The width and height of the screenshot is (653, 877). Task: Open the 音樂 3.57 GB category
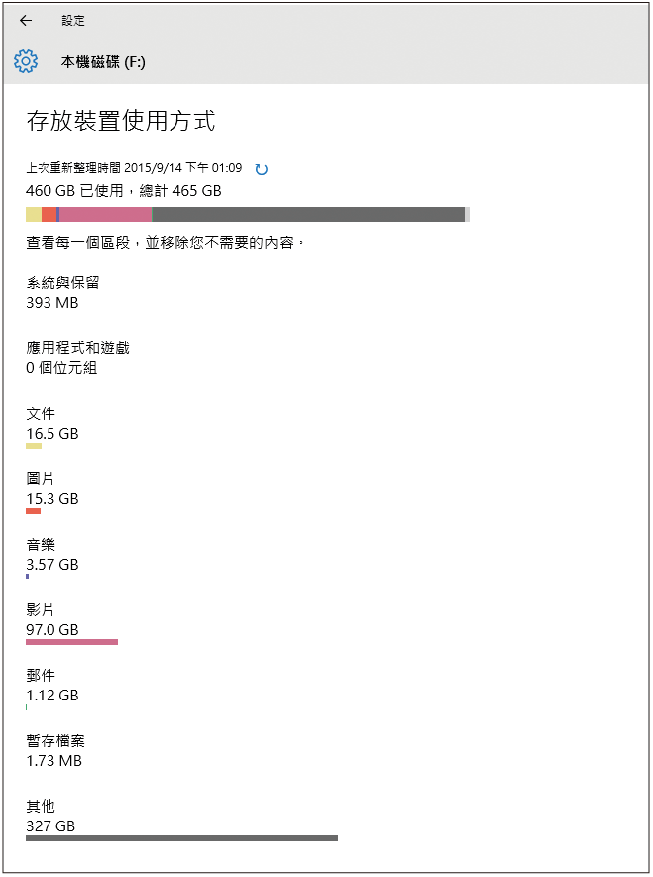[x=52, y=555]
